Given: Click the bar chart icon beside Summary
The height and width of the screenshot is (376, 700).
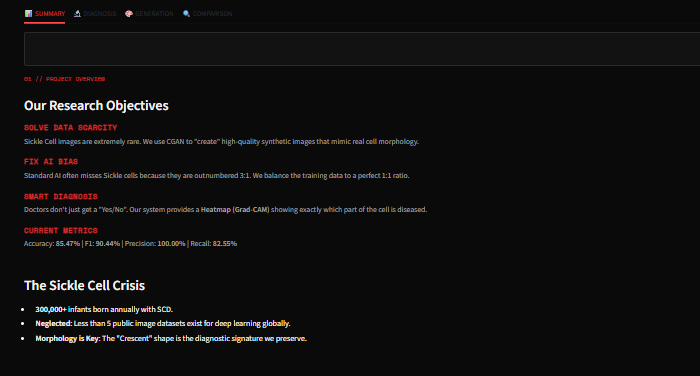Looking at the screenshot, I should (29, 13).
